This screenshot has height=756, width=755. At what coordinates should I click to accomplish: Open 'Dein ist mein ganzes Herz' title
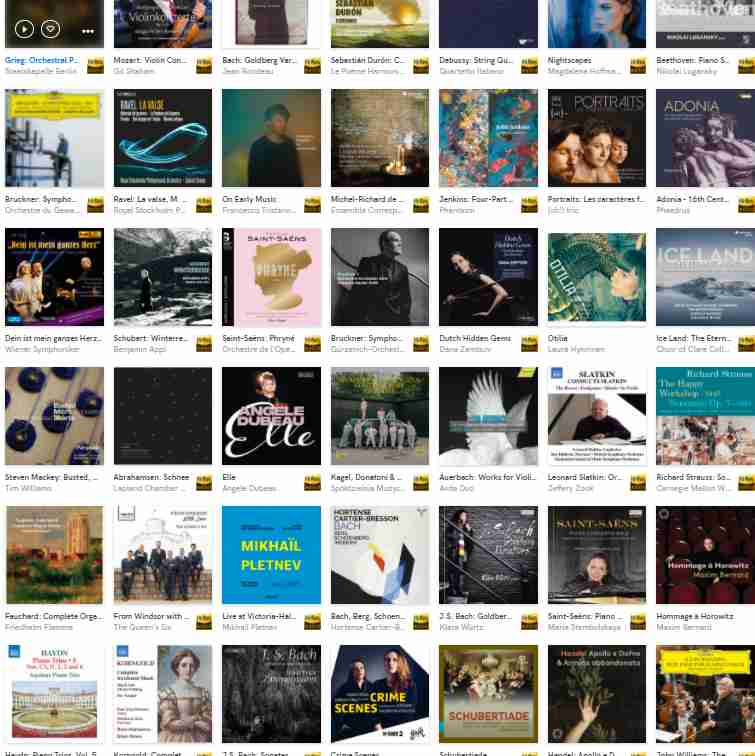[x=54, y=338]
